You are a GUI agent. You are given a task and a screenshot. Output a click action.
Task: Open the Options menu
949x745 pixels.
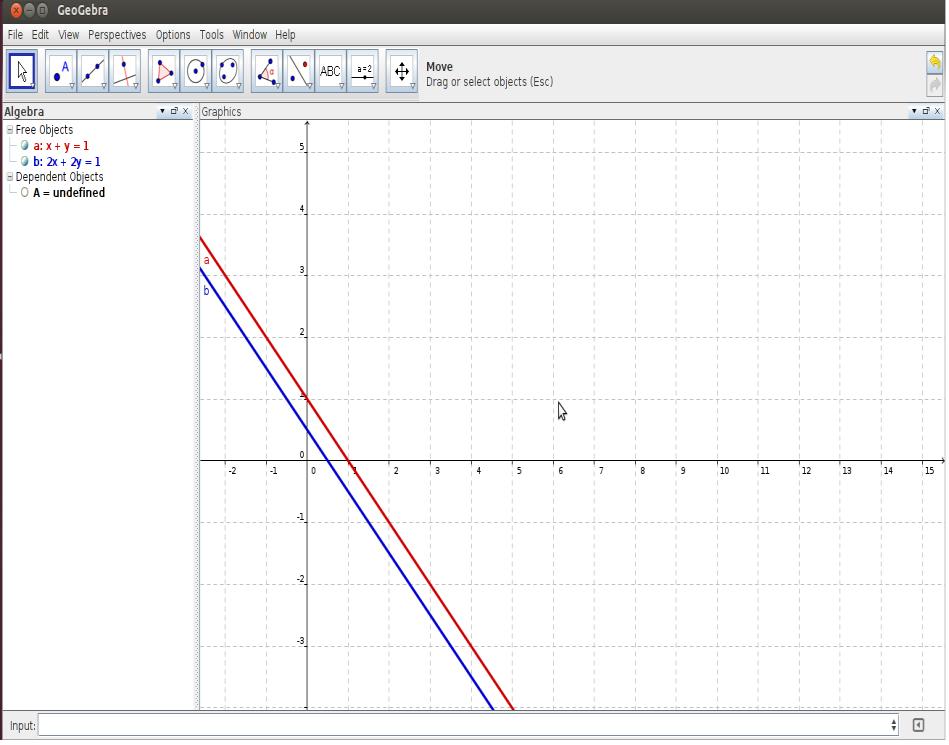(173, 35)
